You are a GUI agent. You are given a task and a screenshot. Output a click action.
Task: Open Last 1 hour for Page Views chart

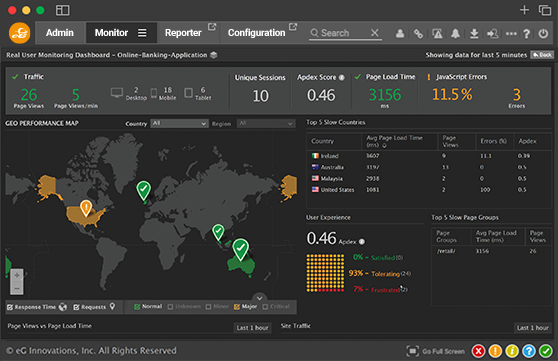tap(253, 328)
